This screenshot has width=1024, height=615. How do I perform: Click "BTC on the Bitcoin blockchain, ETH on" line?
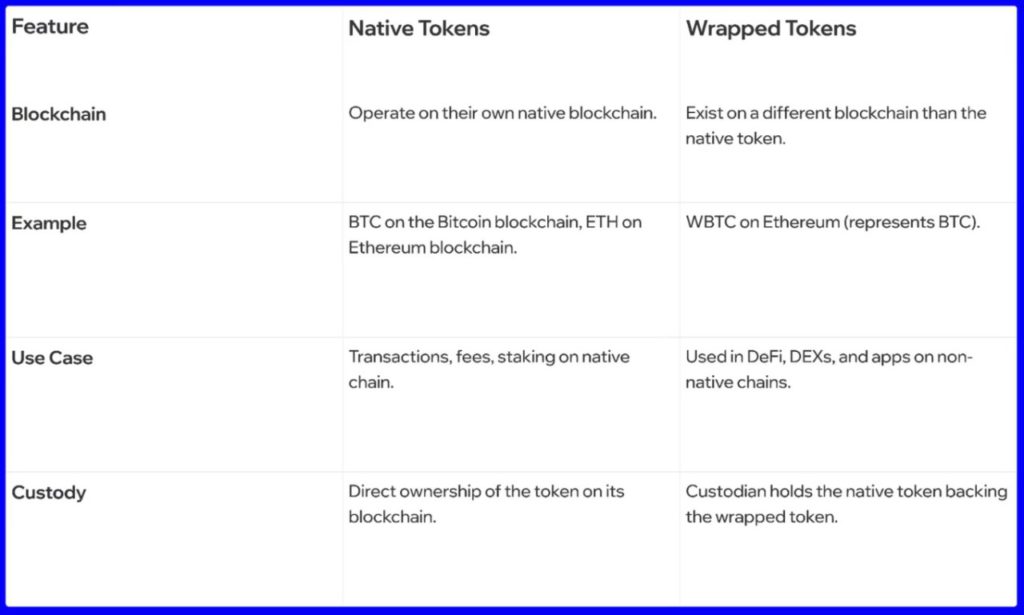pos(495,222)
